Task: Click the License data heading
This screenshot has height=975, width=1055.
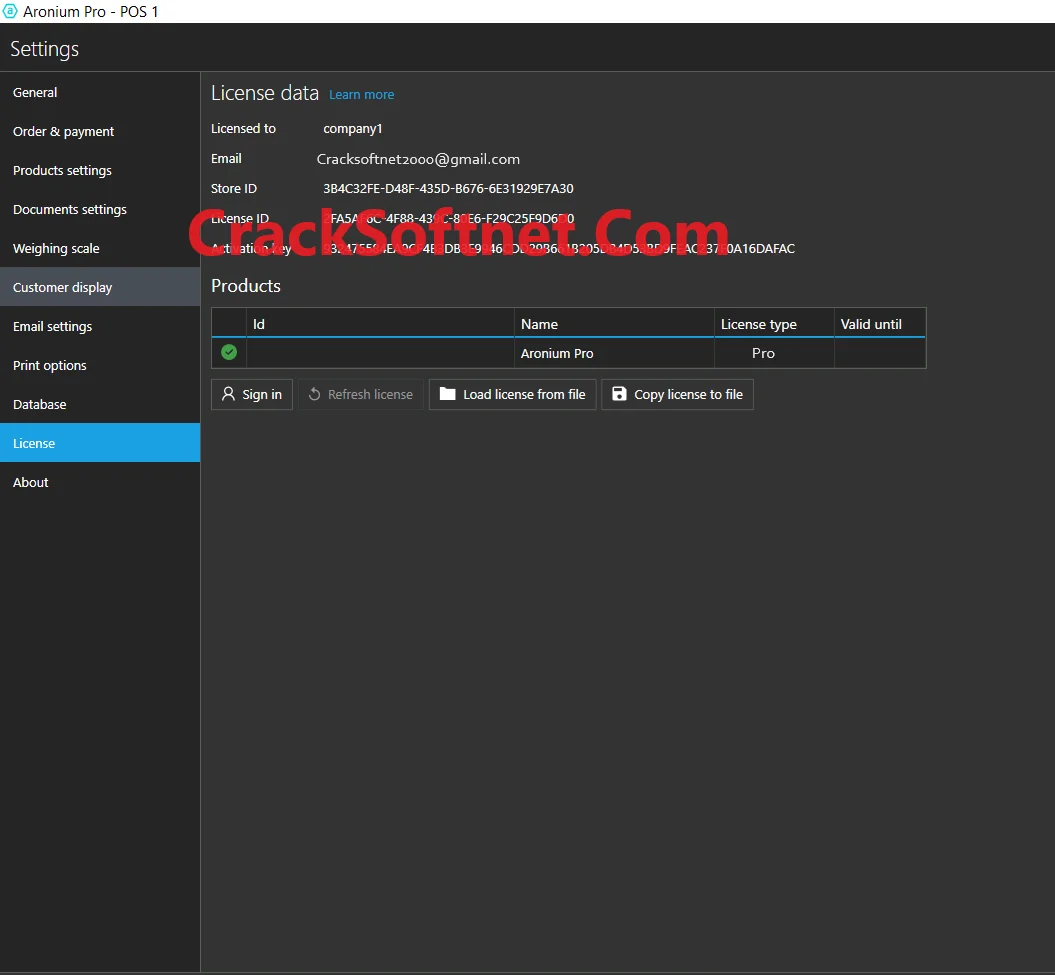Action: (x=264, y=93)
